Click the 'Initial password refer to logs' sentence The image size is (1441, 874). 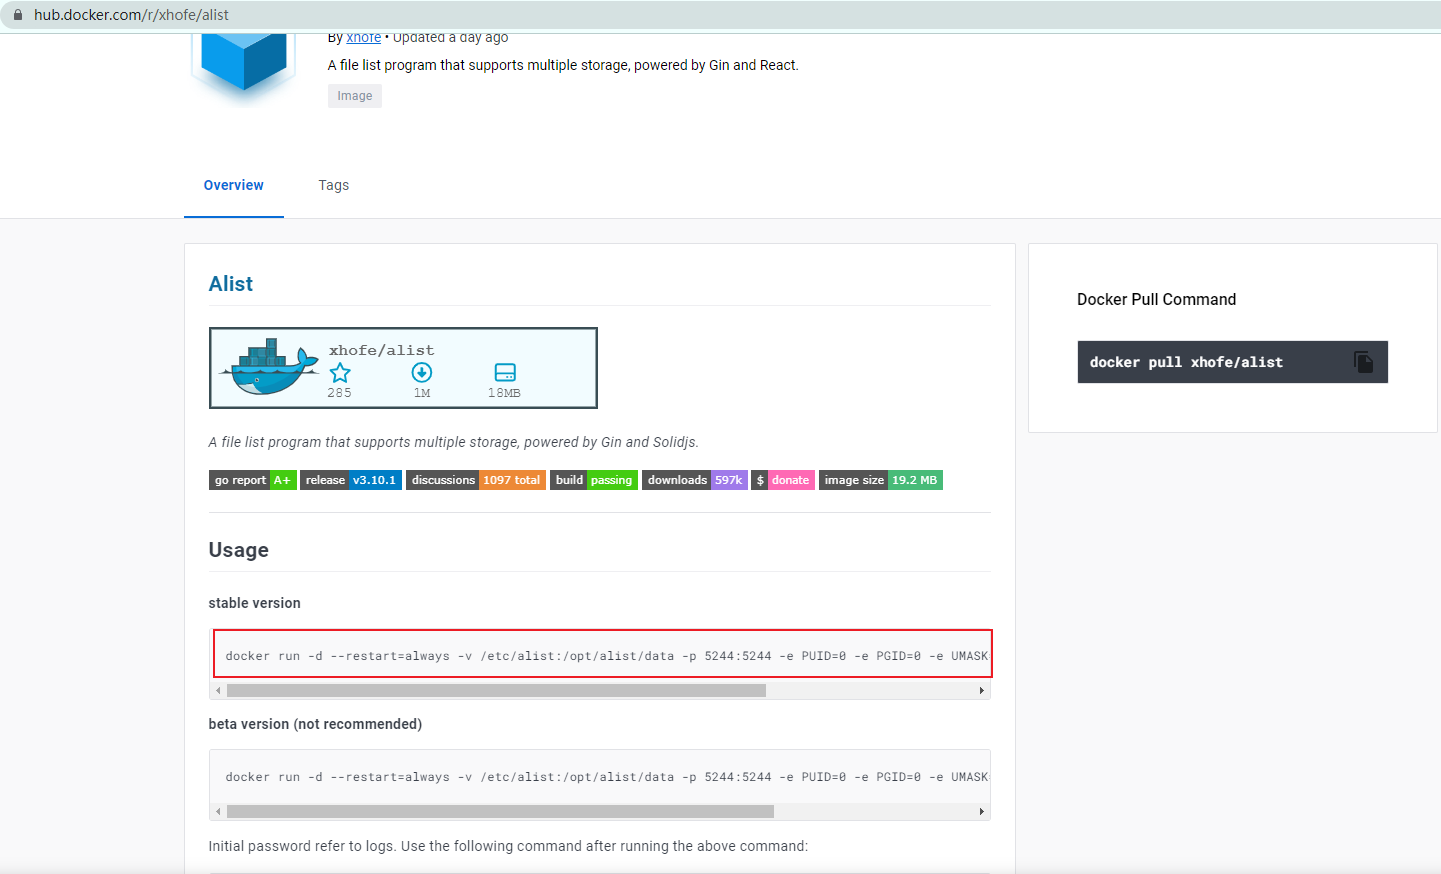point(508,846)
